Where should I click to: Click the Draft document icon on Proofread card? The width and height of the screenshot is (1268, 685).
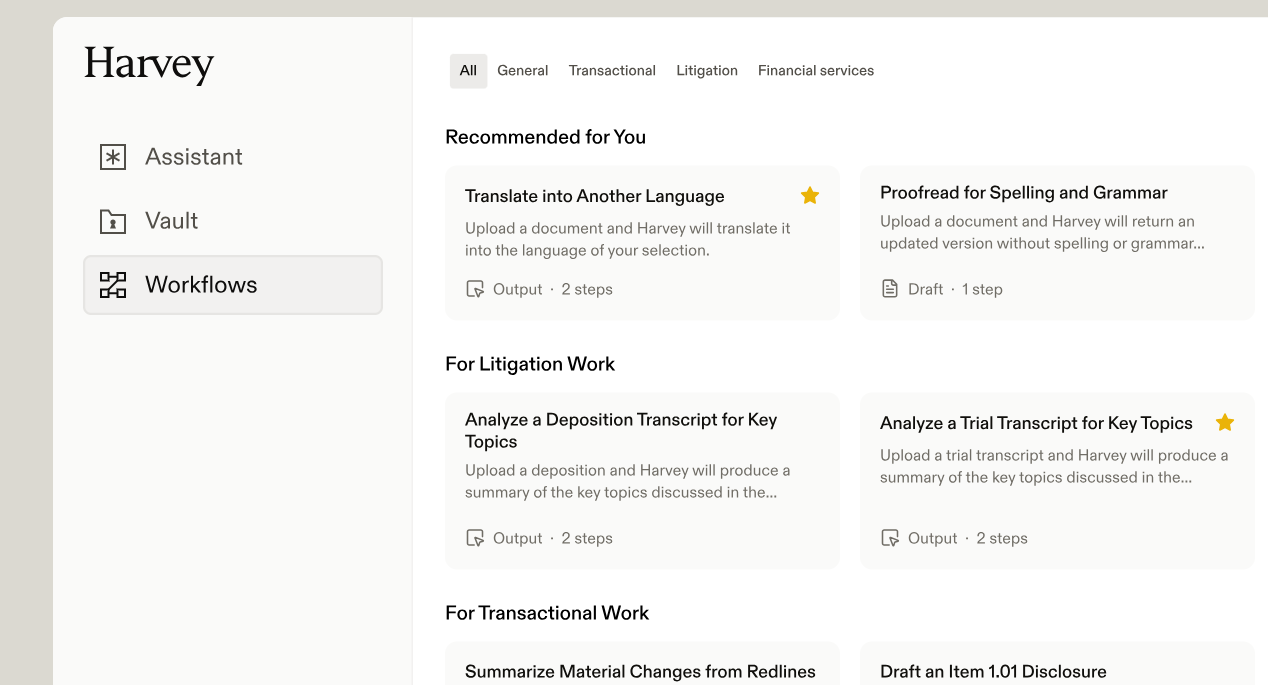890,289
